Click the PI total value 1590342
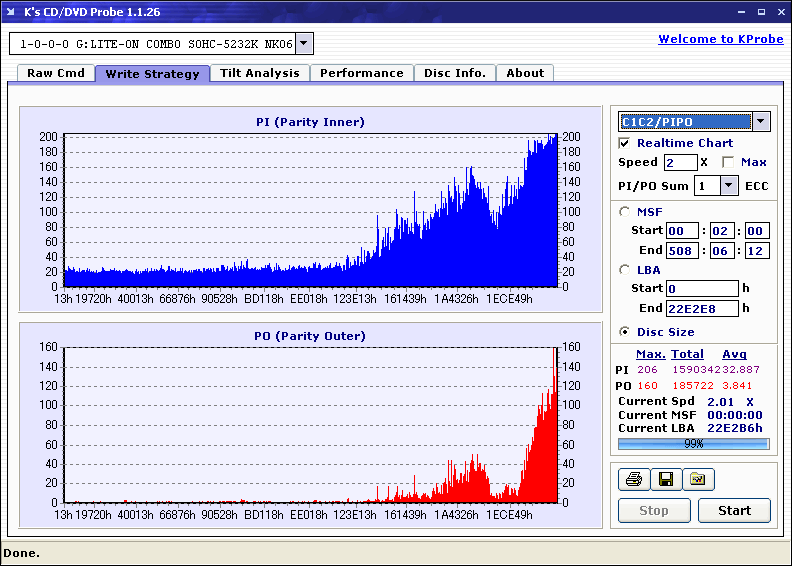792x566 pixels. 696,370
